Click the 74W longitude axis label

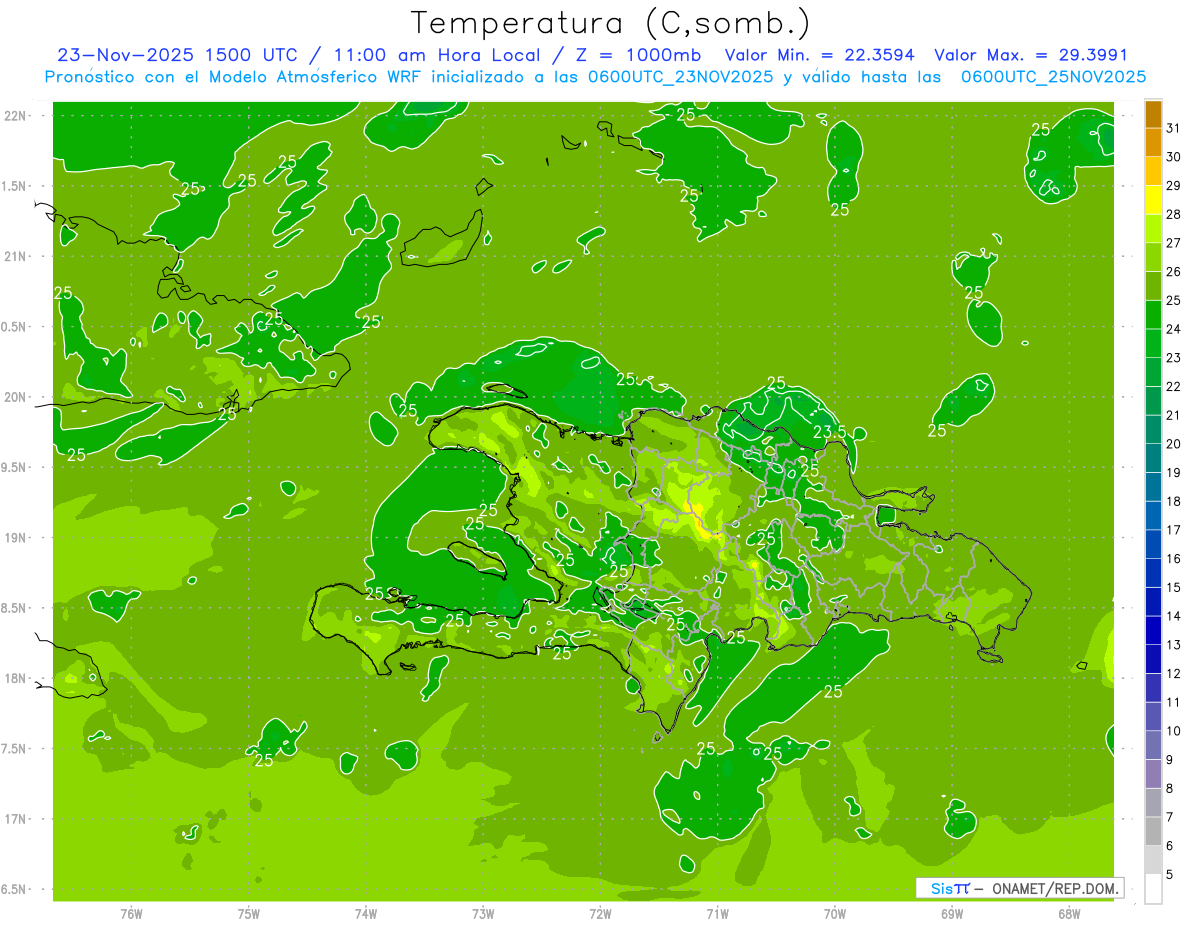pyautogui.click(x=366, y=913)
